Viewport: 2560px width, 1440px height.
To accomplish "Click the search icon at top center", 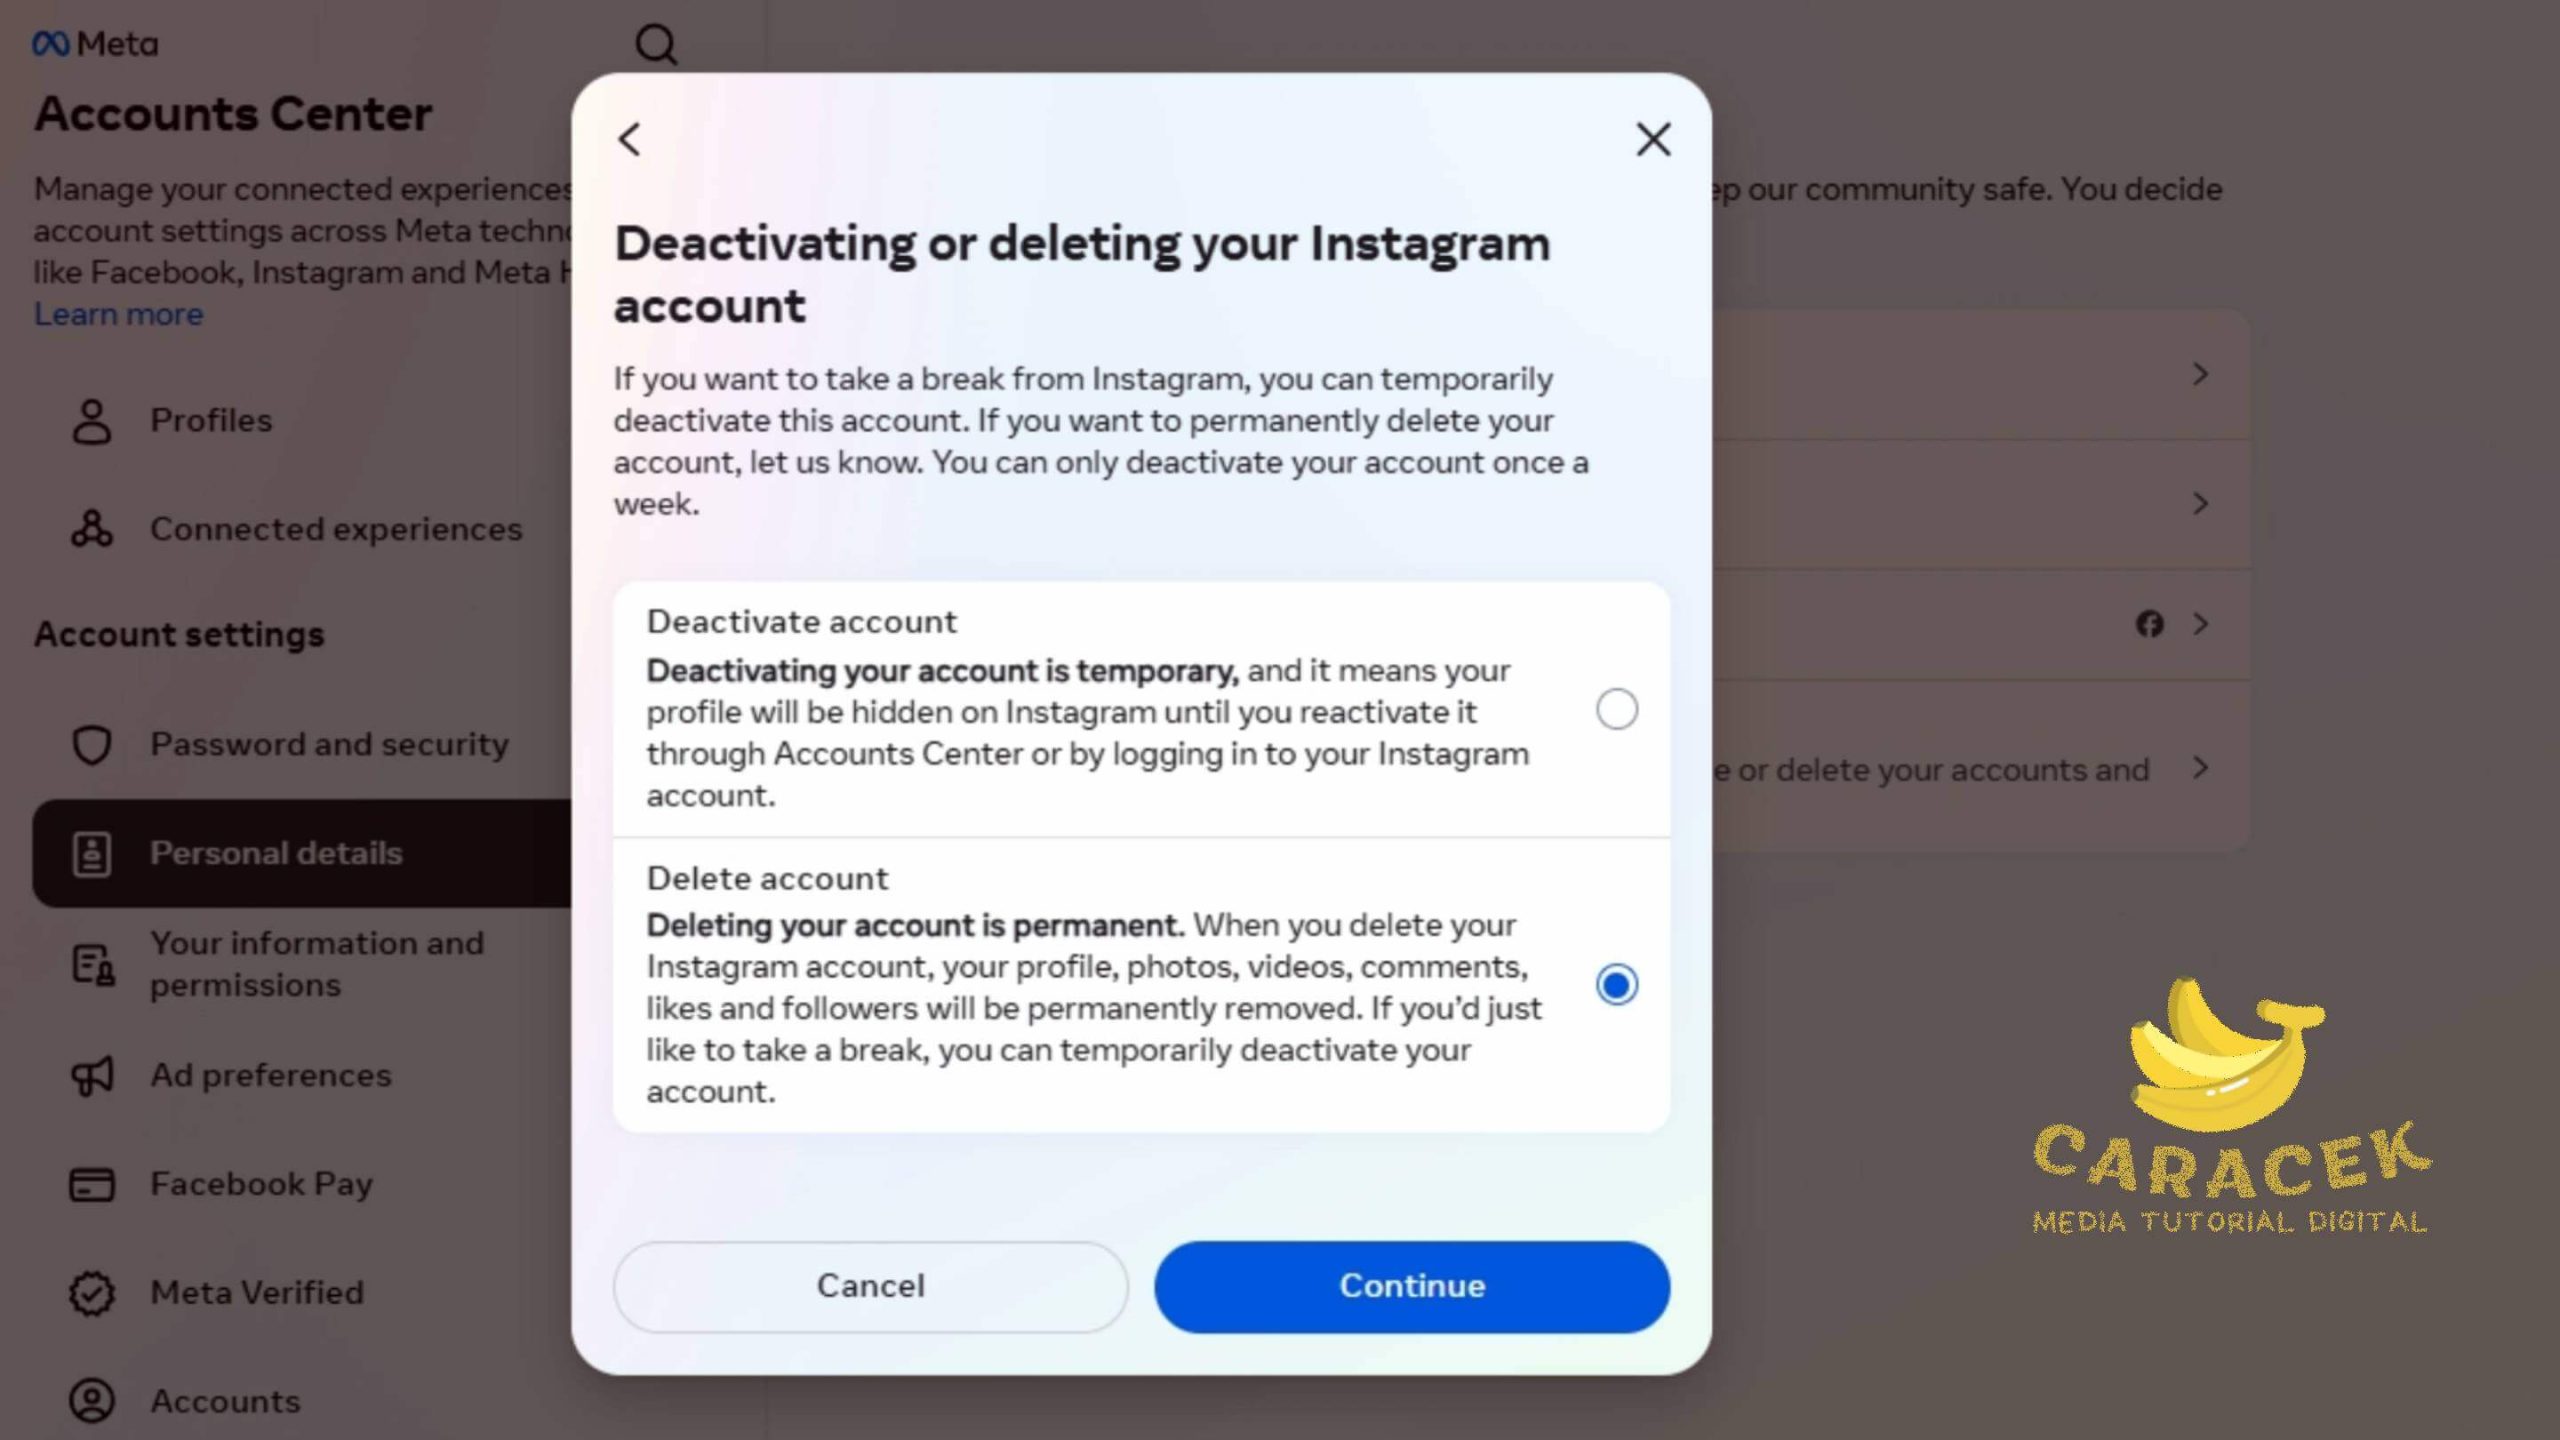I will point(658,42).
